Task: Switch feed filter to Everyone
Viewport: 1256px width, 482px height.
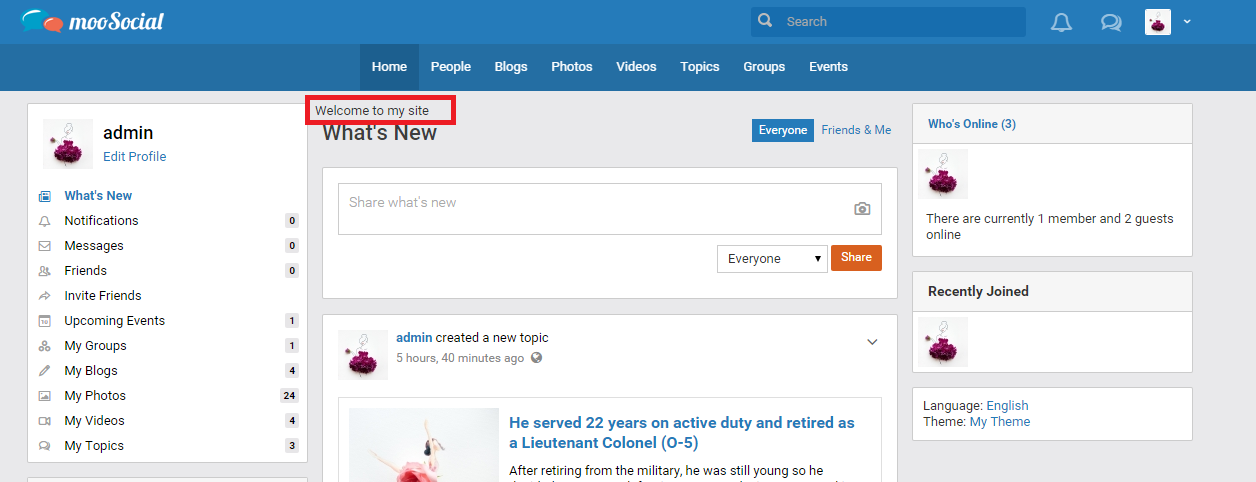Action: pyautogui.click(x=782, y=130)
